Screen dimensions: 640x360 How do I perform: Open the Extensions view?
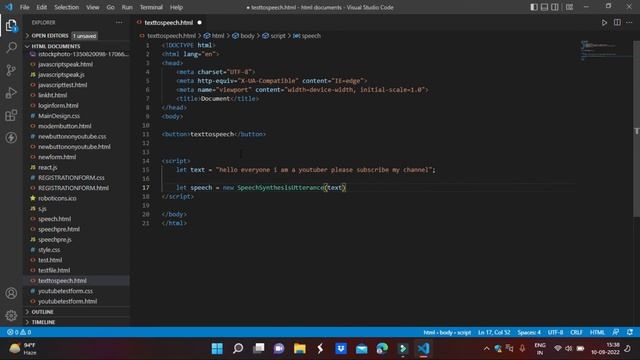[11, 115]
